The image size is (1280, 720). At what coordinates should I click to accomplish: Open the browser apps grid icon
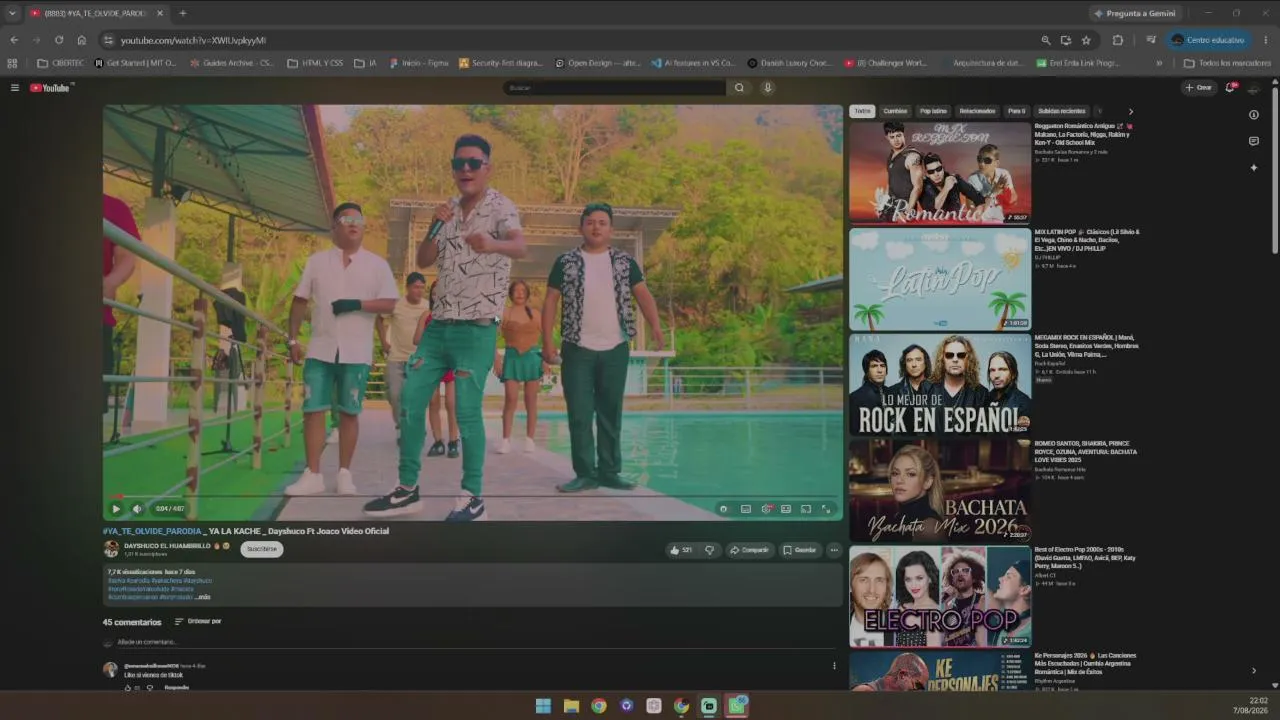pos(12,63)
